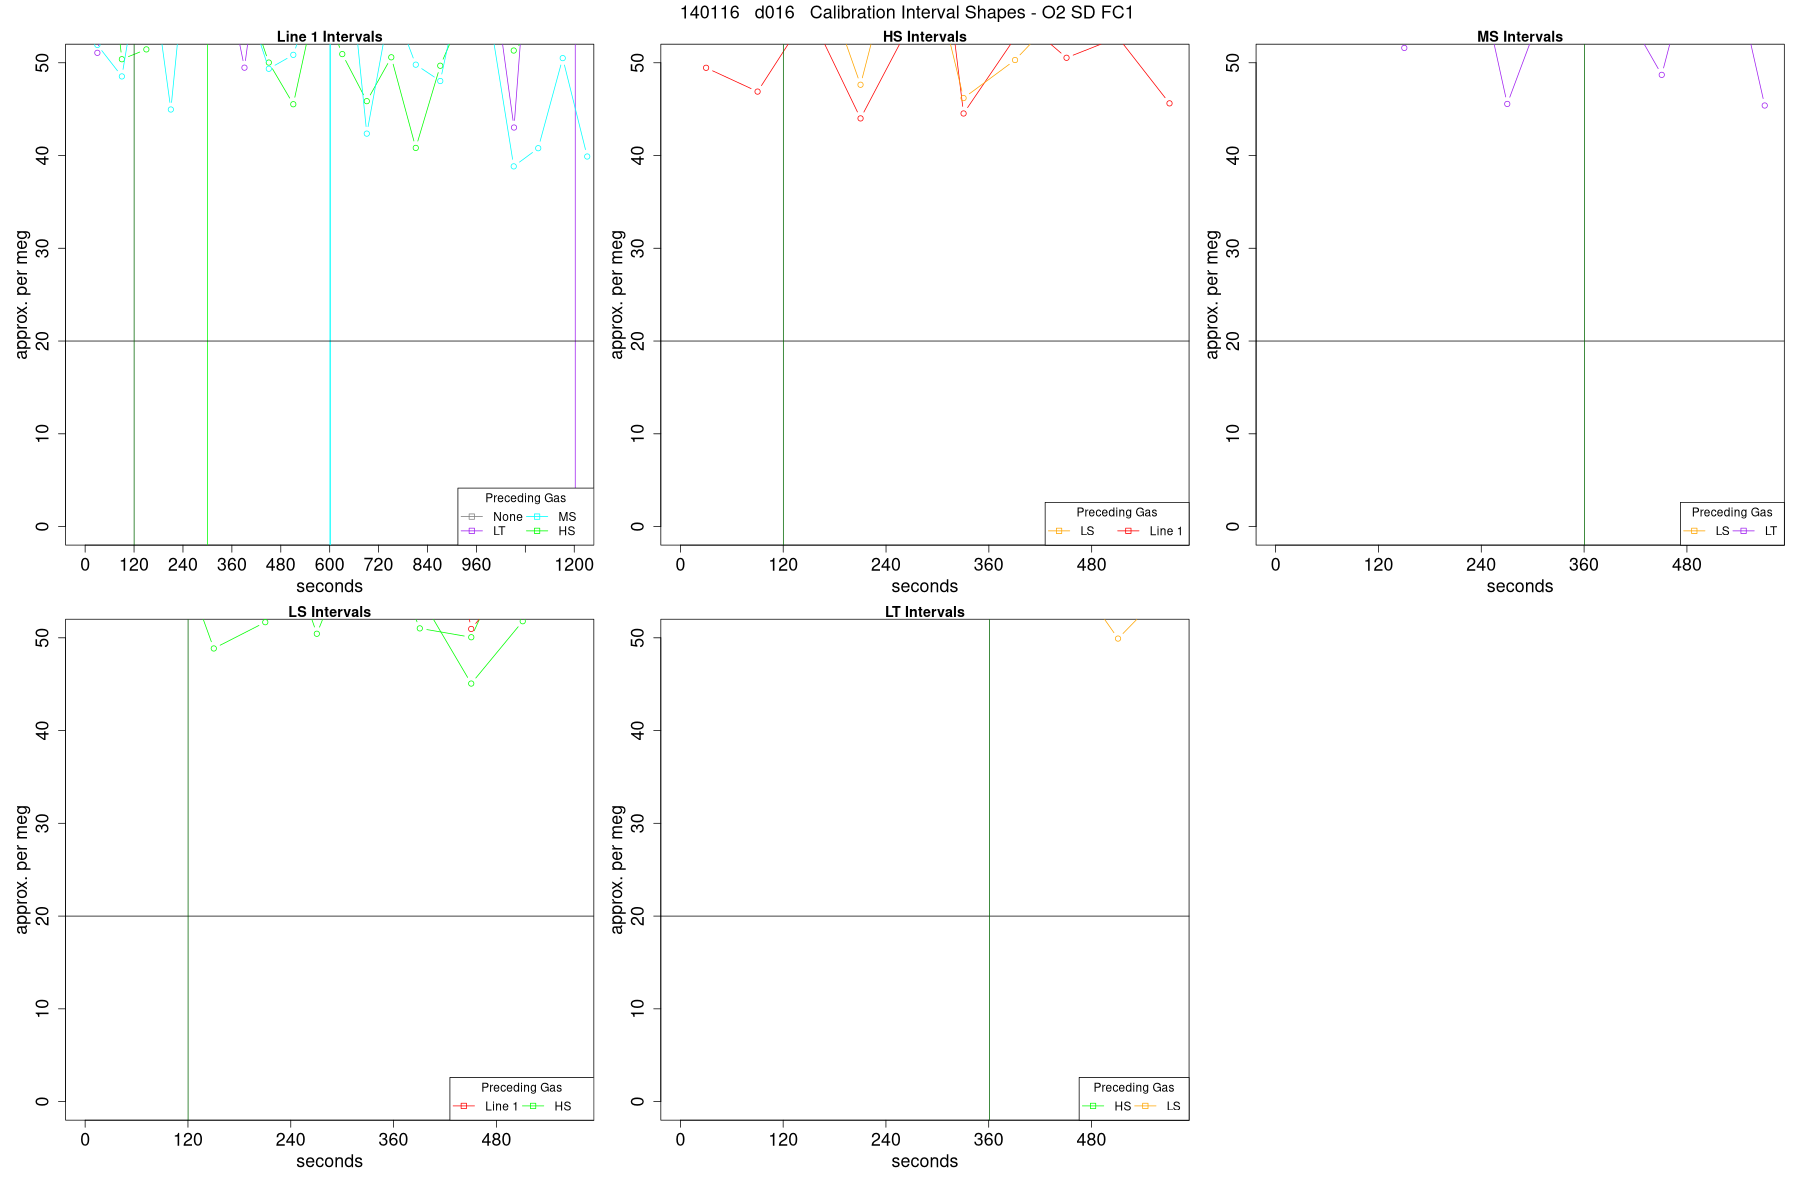Click the purple LT legend marker in Line 1 legend
The width and height of the screenshot is (1800, 1200).
click(472, 531)
